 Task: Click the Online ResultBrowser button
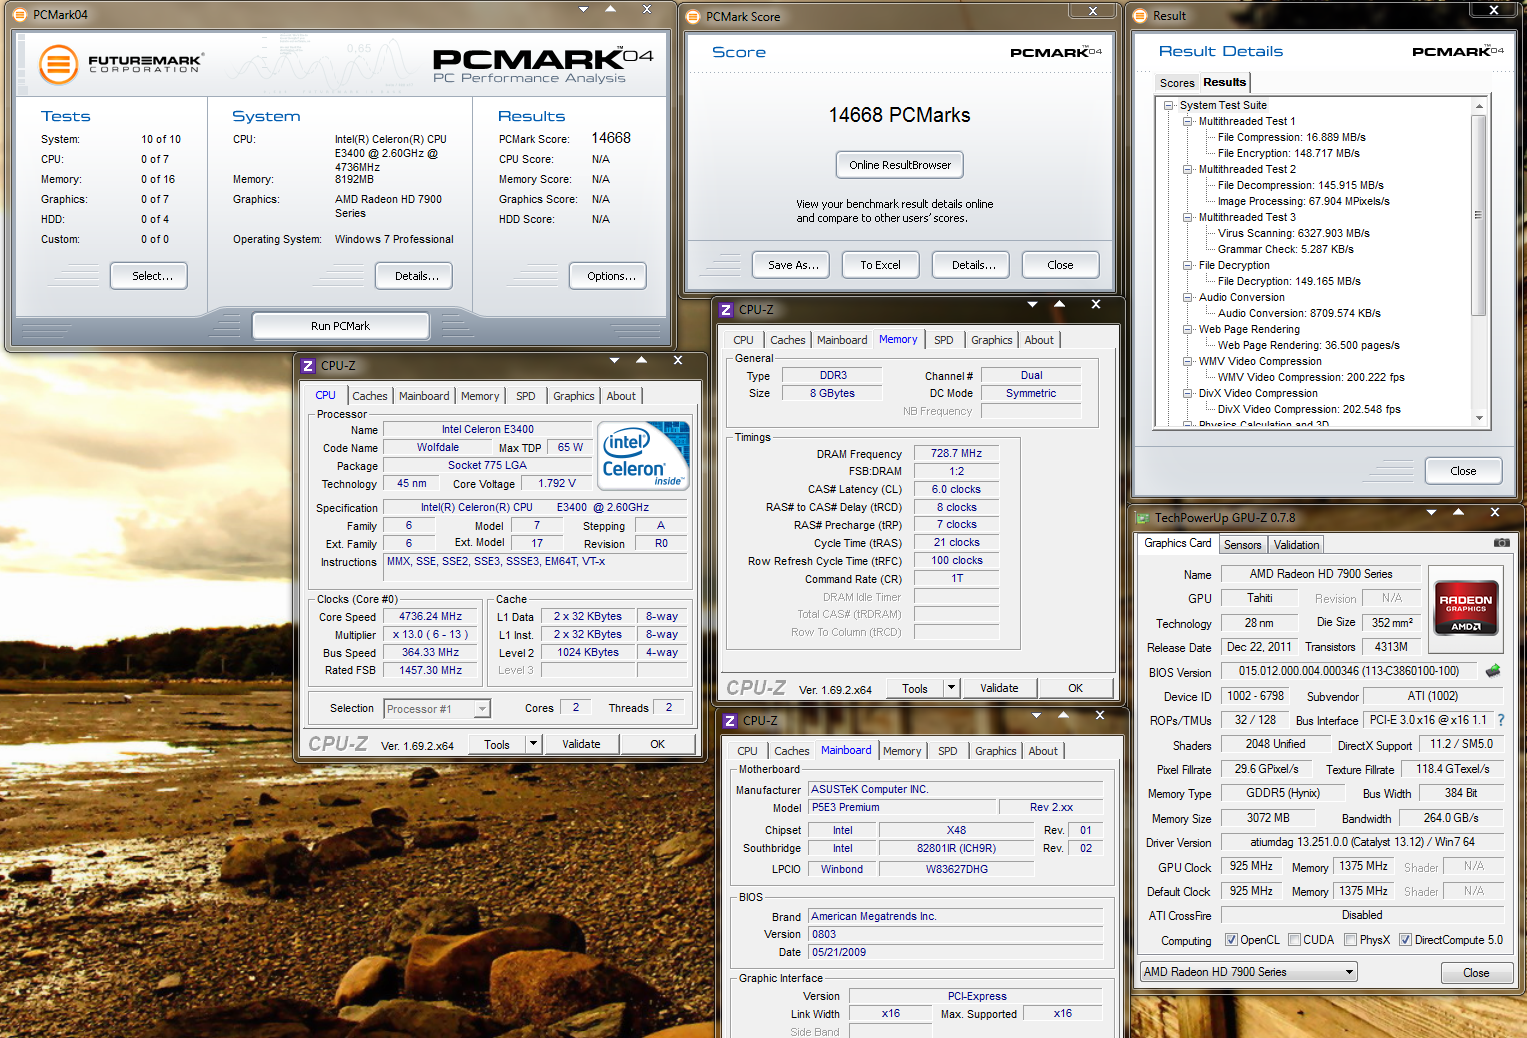pyautogui.click(x=900, y=165)
